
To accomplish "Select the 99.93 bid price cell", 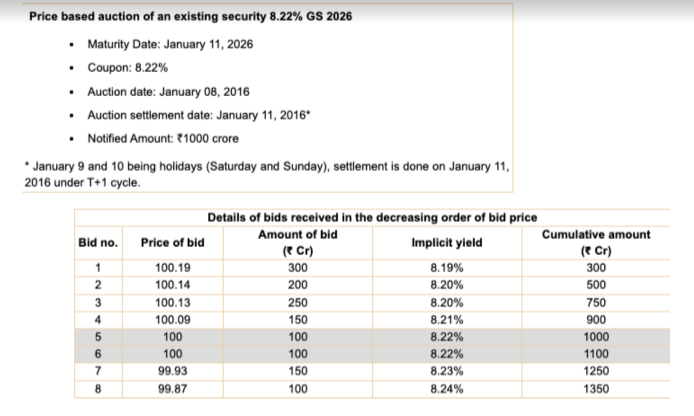I will pyautogui.click(x=173, y=372).
